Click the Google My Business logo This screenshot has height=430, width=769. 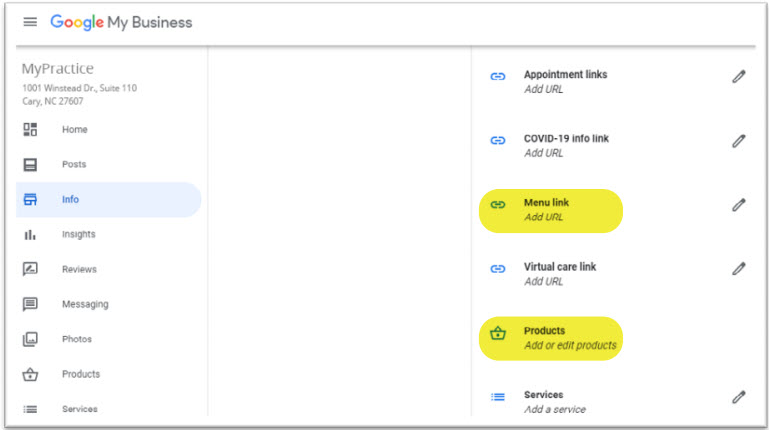click(121, 22)
